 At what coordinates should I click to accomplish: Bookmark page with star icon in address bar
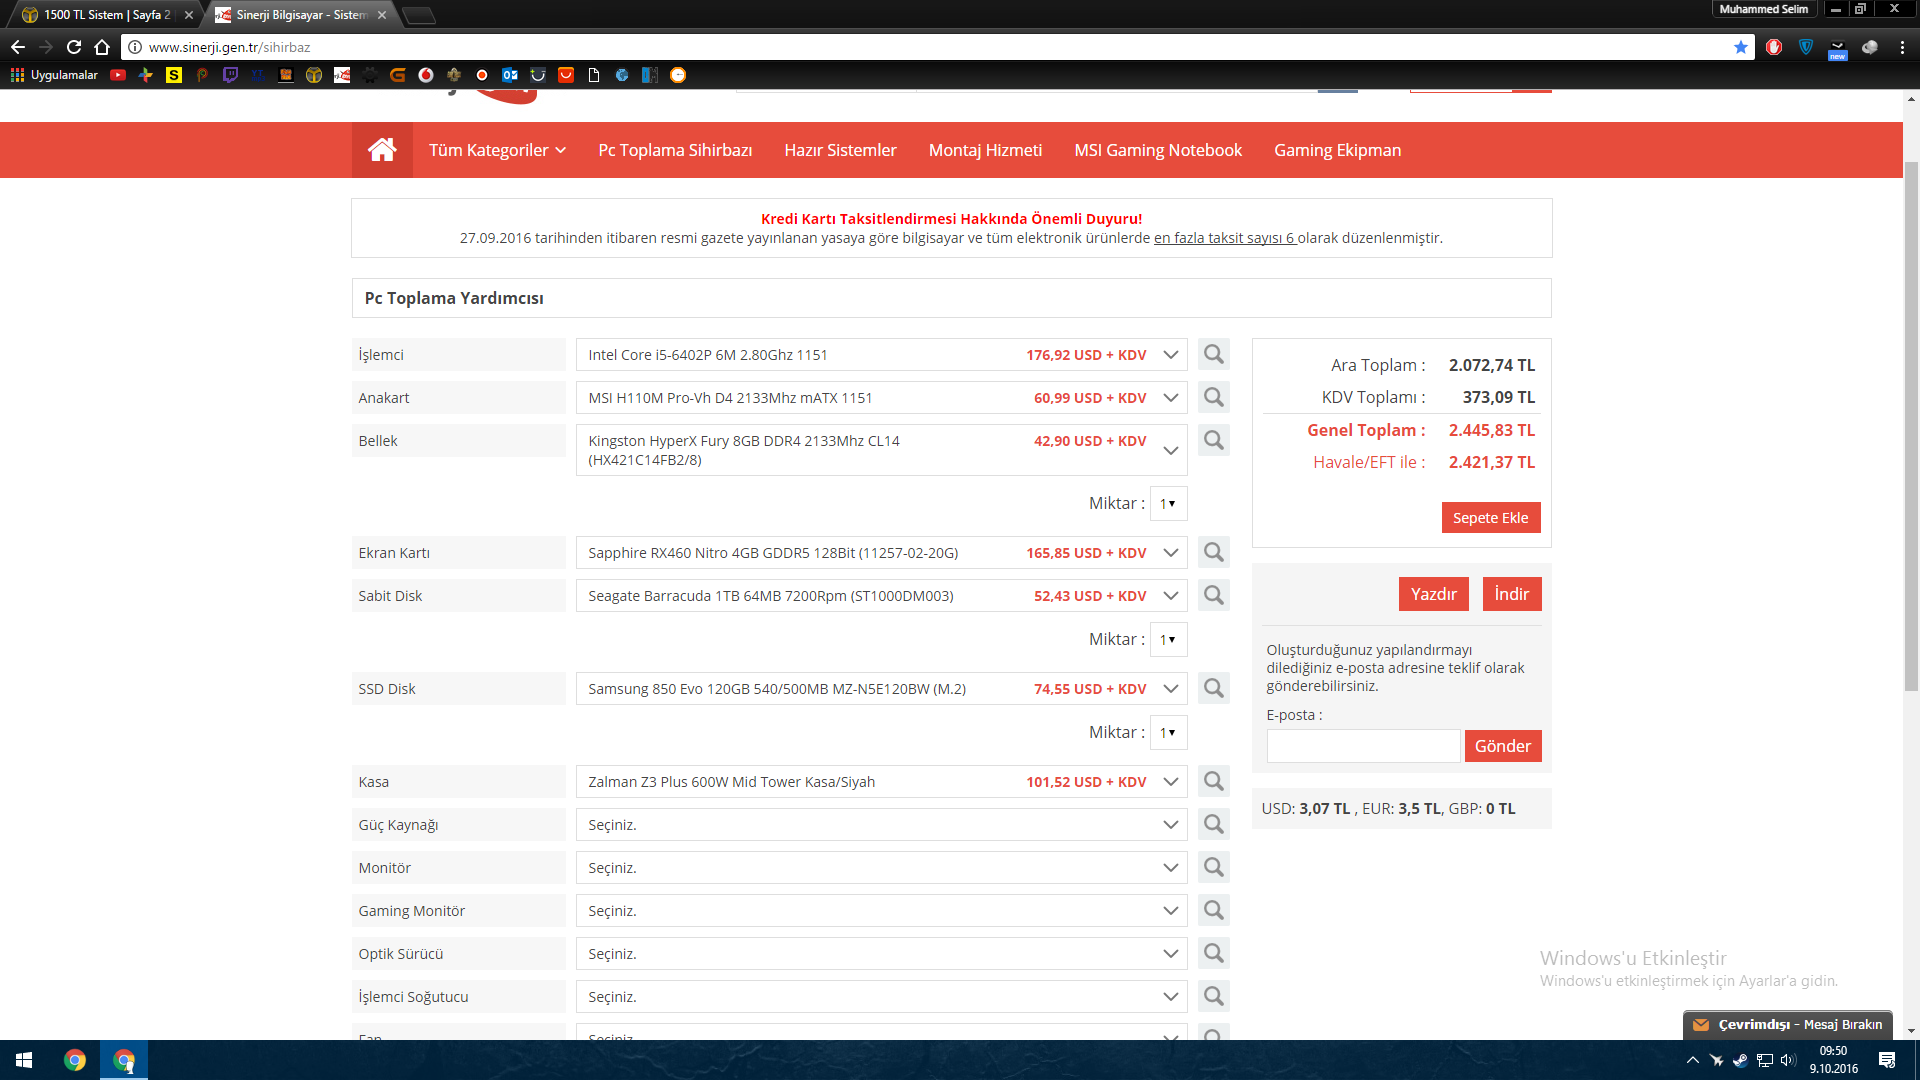(1741, 47)
